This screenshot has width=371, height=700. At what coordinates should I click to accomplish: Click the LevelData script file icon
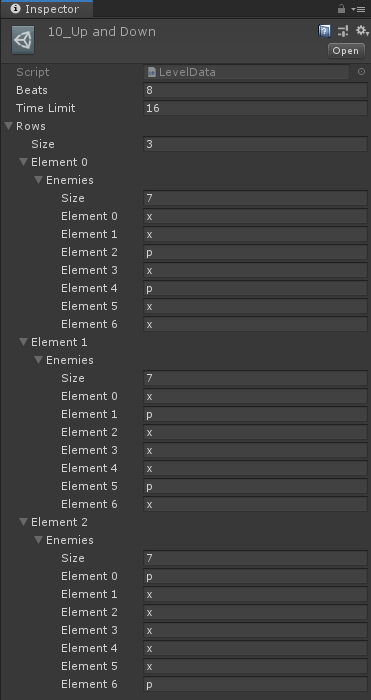(152, 72)
